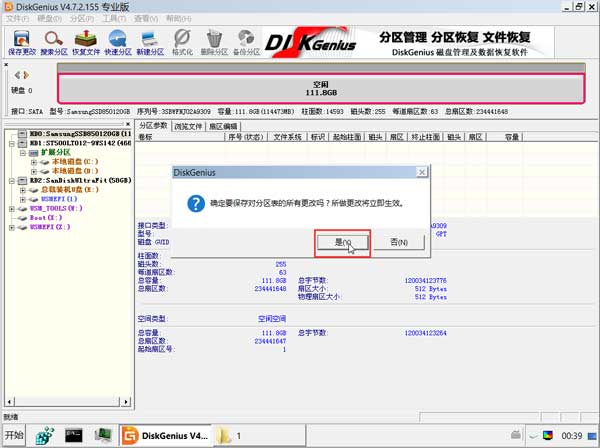
Task: Go to previous disk with left arrow
Action: pyautogui.click(x=17, y=75)
